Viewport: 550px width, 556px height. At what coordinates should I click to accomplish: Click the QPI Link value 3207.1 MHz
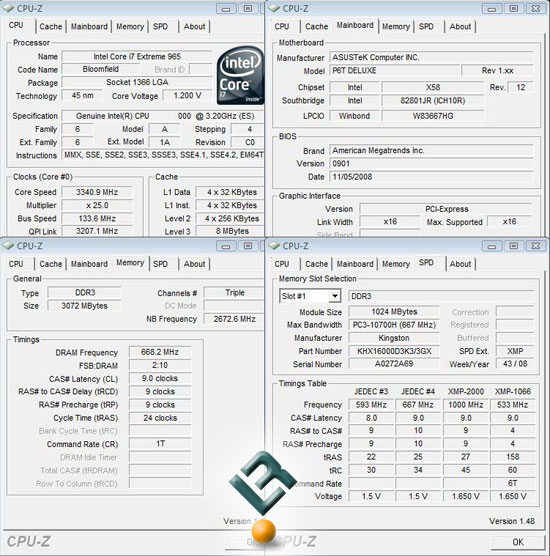(x=97, y=231)
